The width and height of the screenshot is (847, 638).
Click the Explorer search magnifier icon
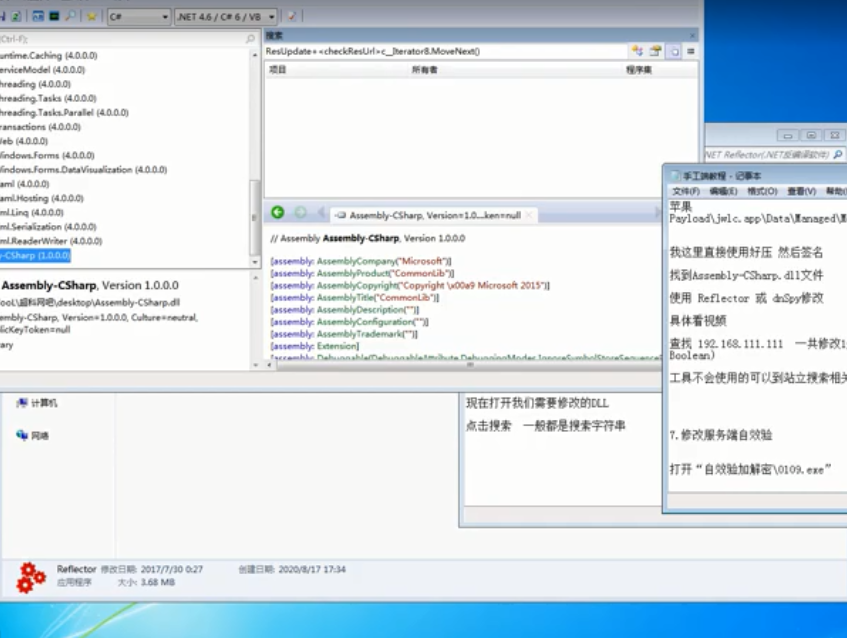838,155
